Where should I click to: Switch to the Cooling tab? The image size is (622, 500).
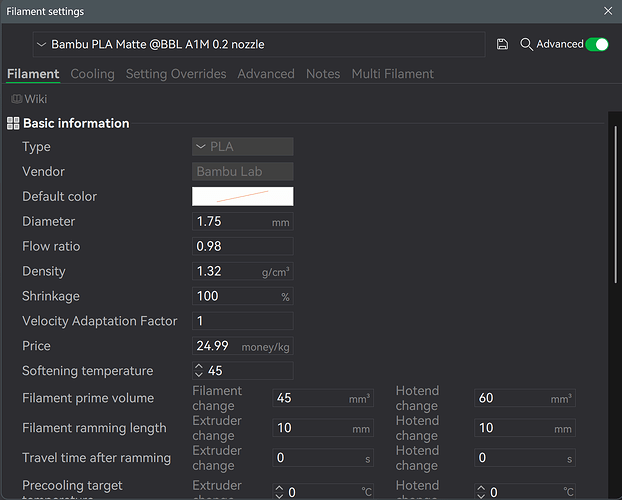click(92, 74)
